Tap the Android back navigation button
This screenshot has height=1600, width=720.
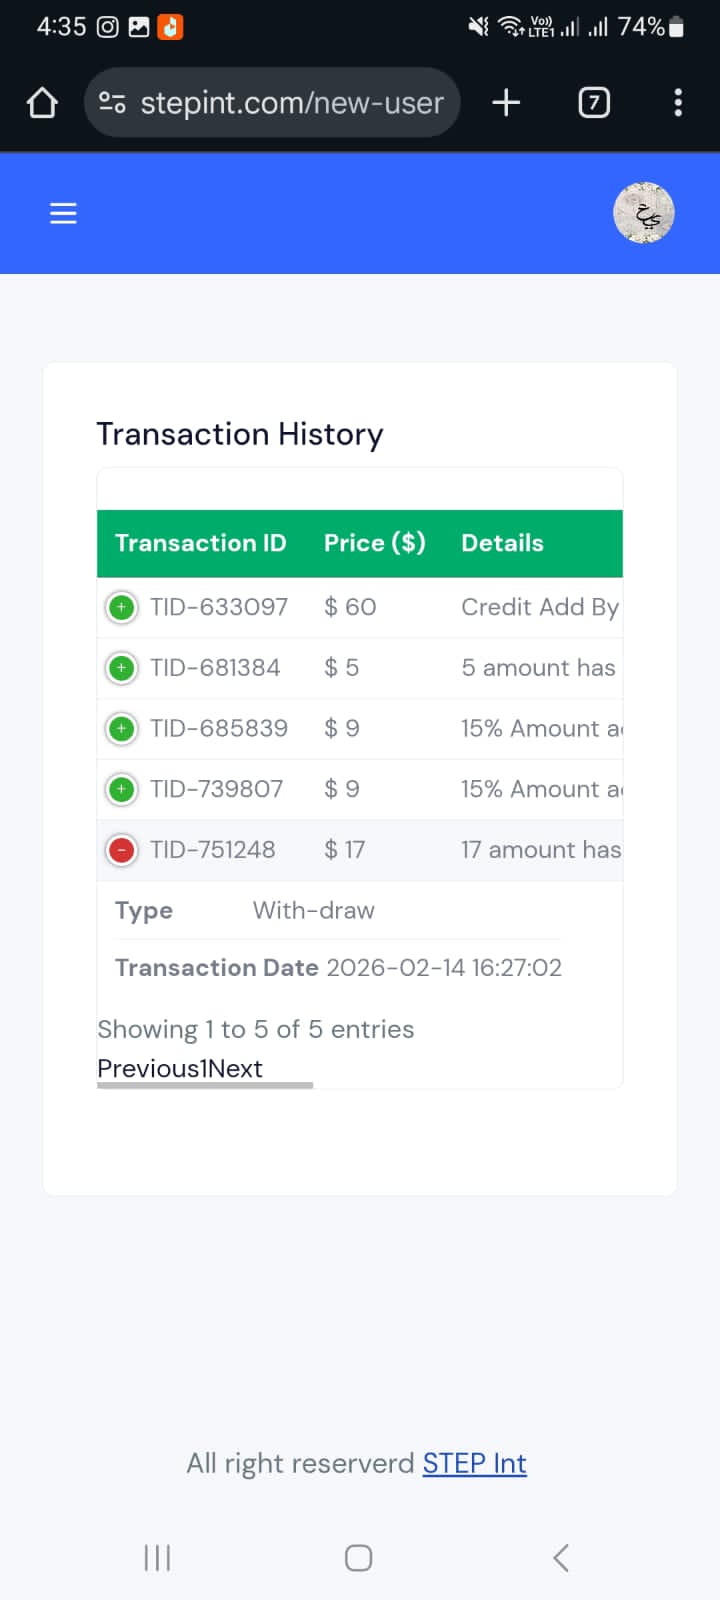[561, 1557]
